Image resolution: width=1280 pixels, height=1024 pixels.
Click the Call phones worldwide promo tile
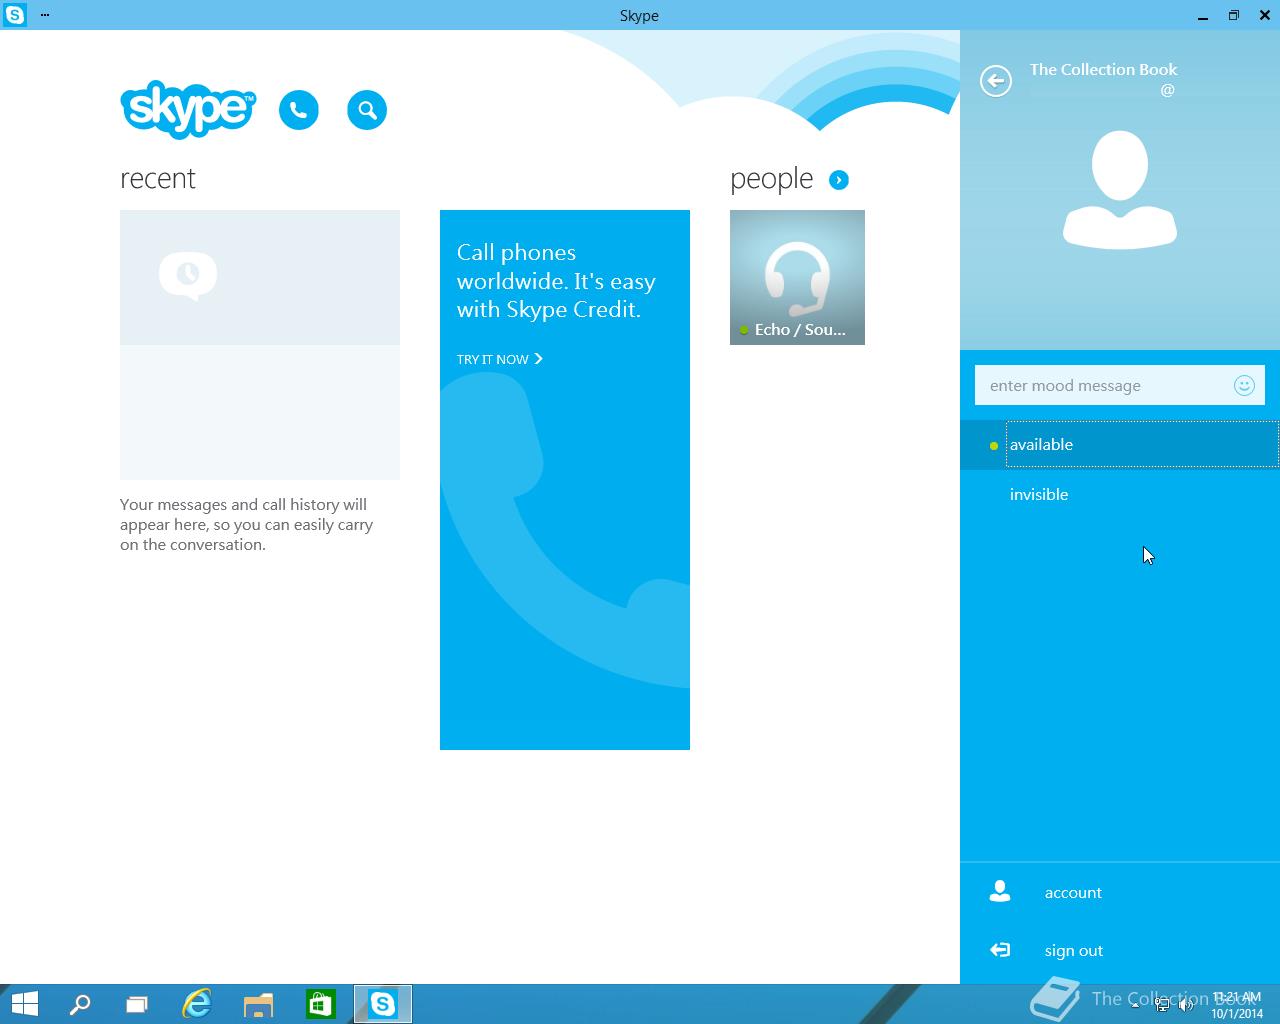(x=565, y=480)
